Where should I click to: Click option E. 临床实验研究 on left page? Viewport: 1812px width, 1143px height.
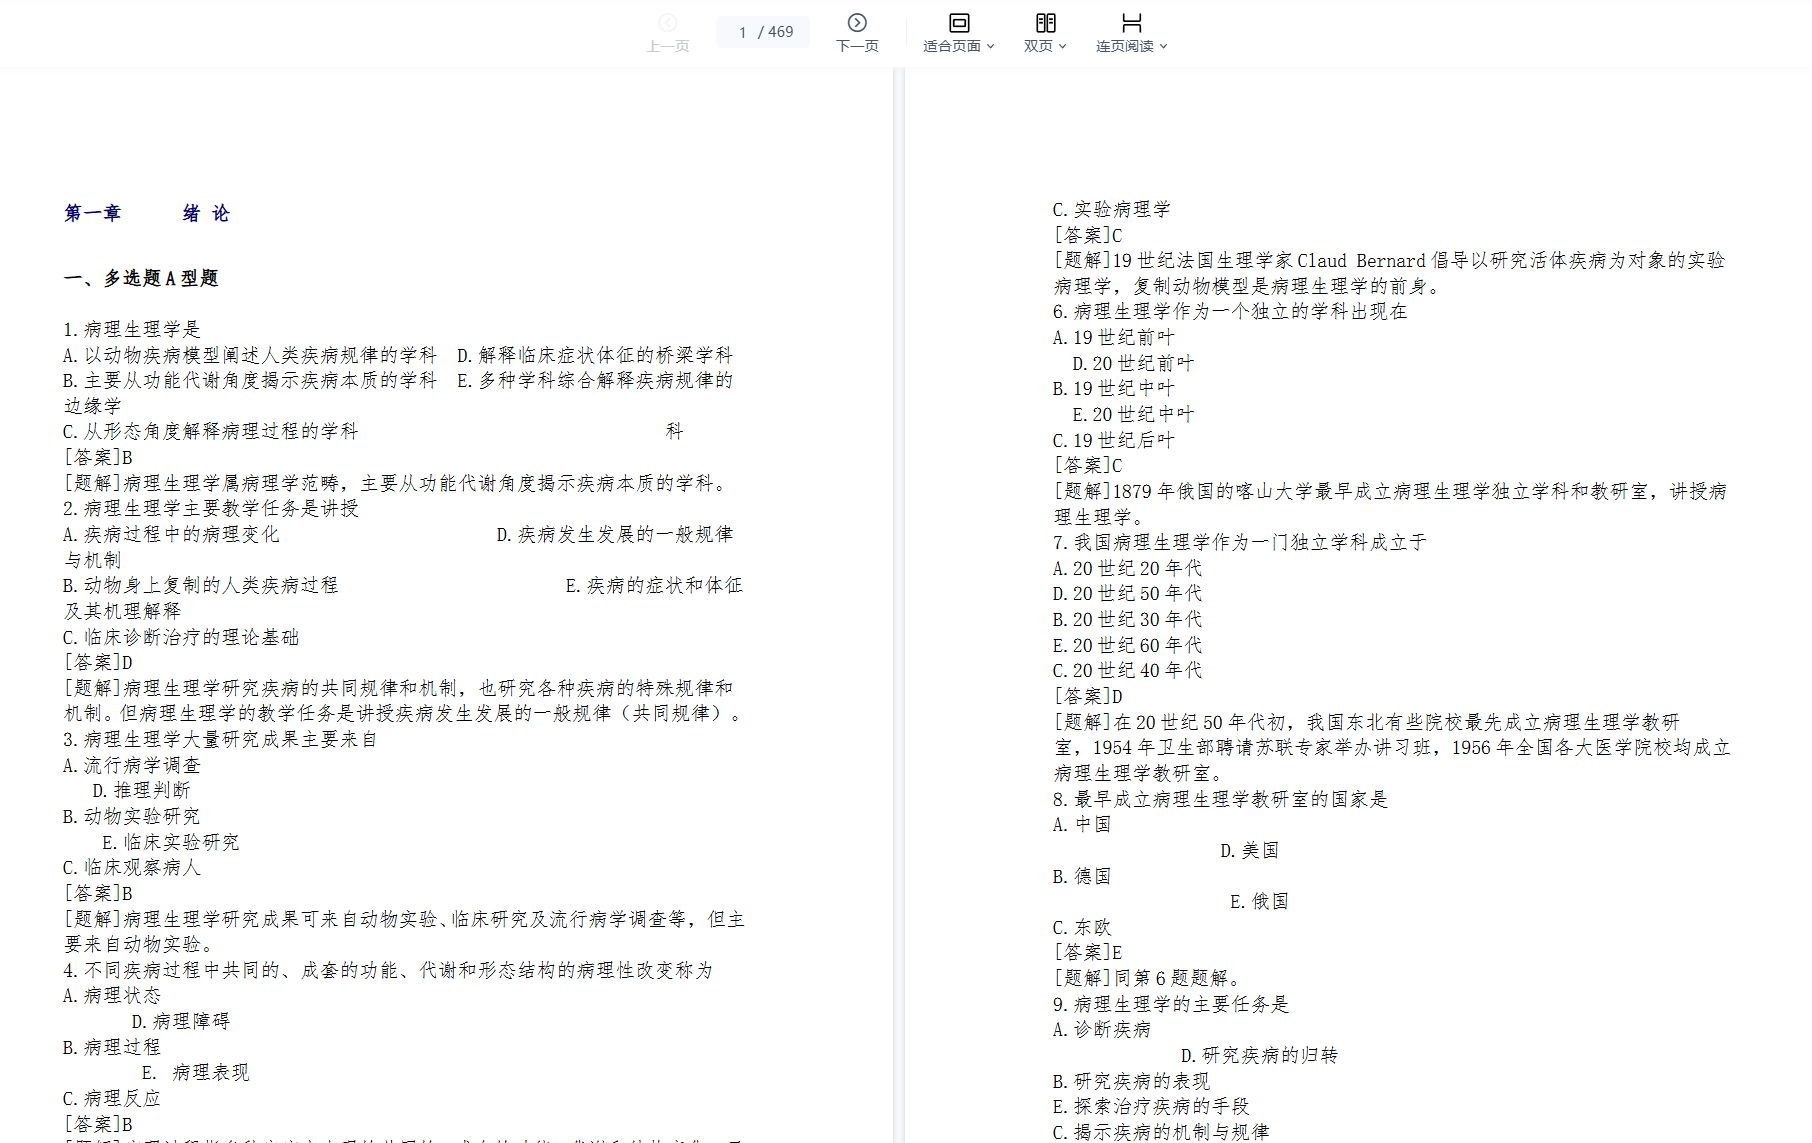[171, 842]
